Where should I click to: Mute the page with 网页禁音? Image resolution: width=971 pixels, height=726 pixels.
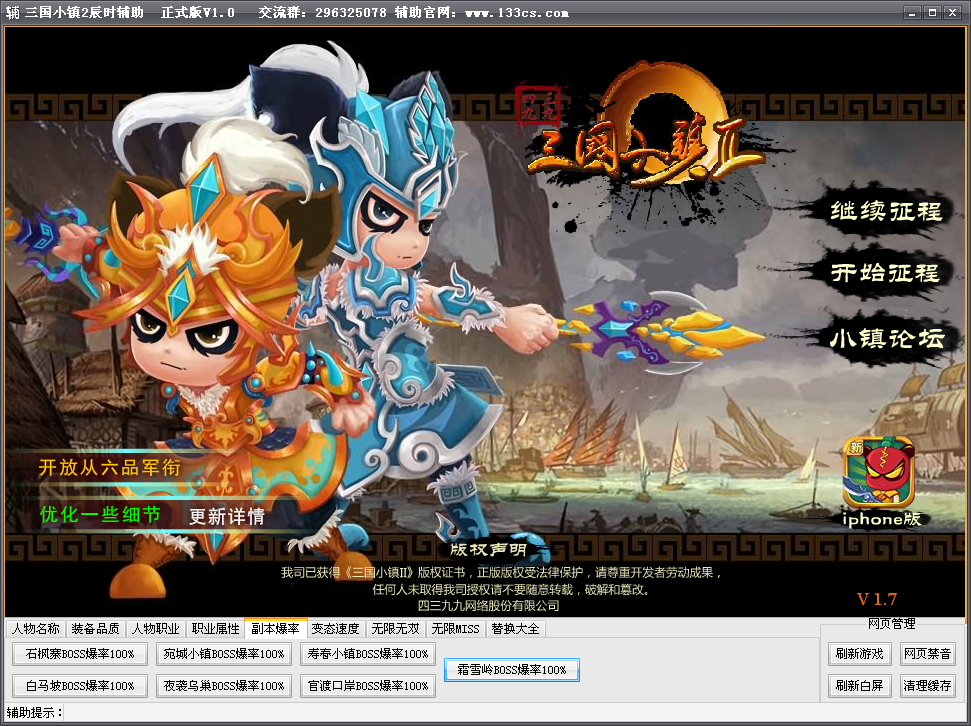(927, 655)
